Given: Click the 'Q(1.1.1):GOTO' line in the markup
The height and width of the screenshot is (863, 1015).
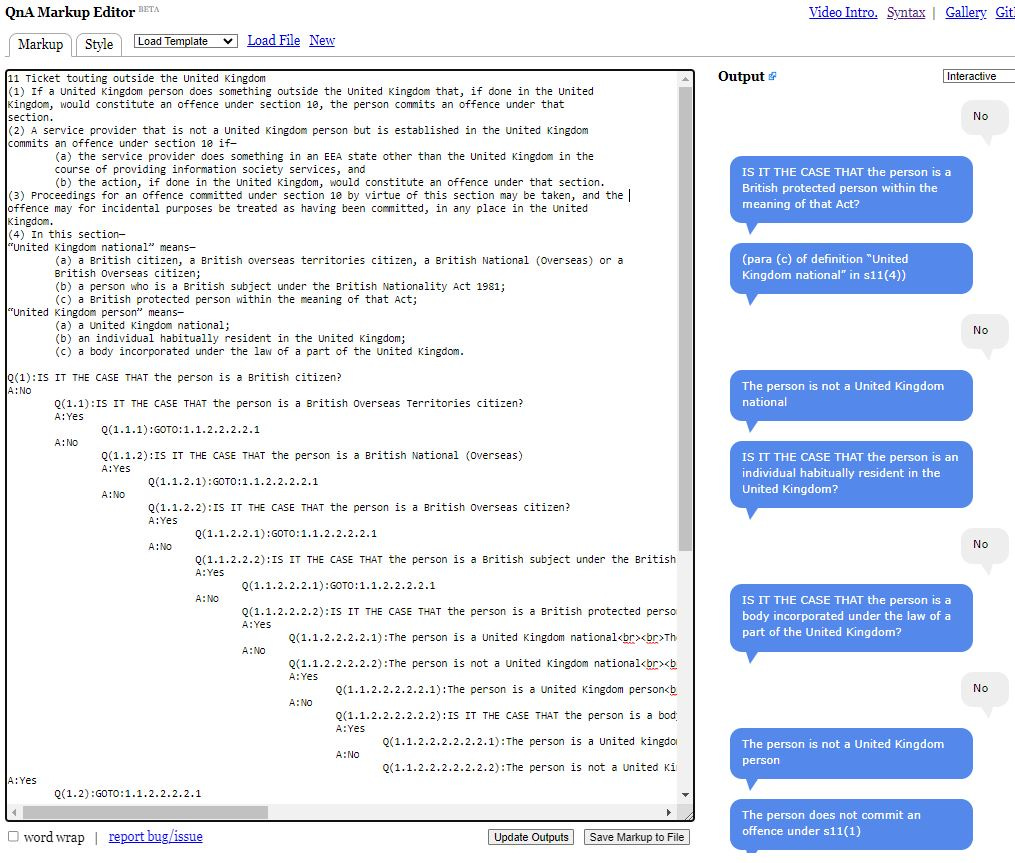Looking at the screenshot, I should tap(181, 430).
